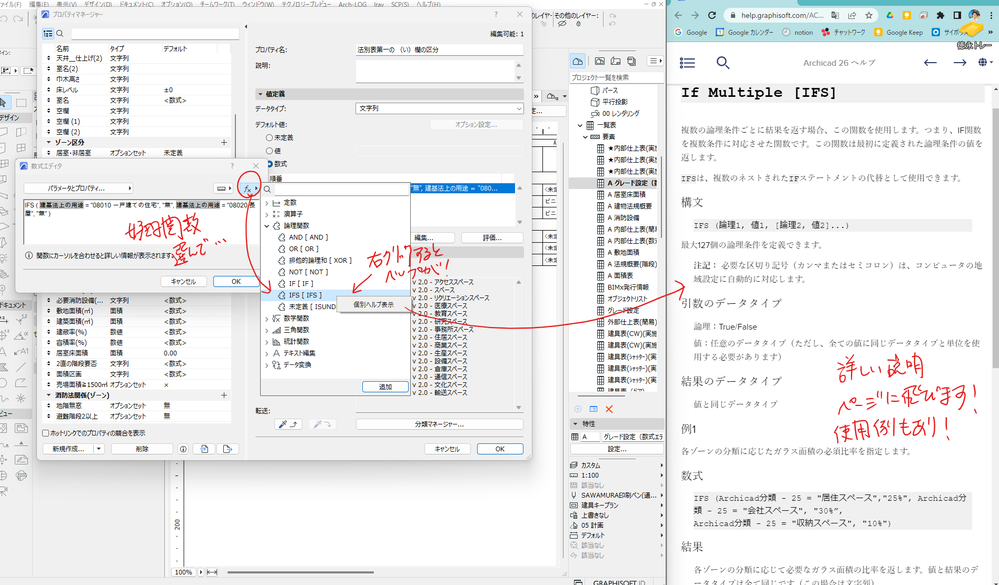The image size is (999, 585).
Task: Click the help page search magnifier icon
Action: click(722, 62)
